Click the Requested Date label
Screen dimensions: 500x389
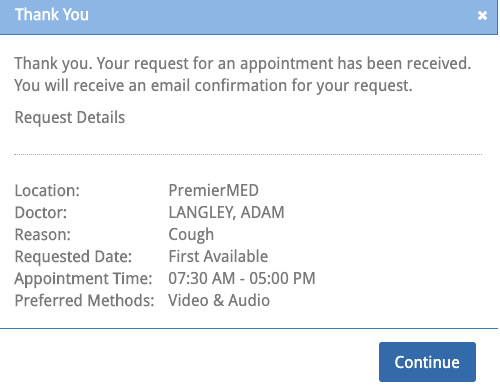pos(73,256)
